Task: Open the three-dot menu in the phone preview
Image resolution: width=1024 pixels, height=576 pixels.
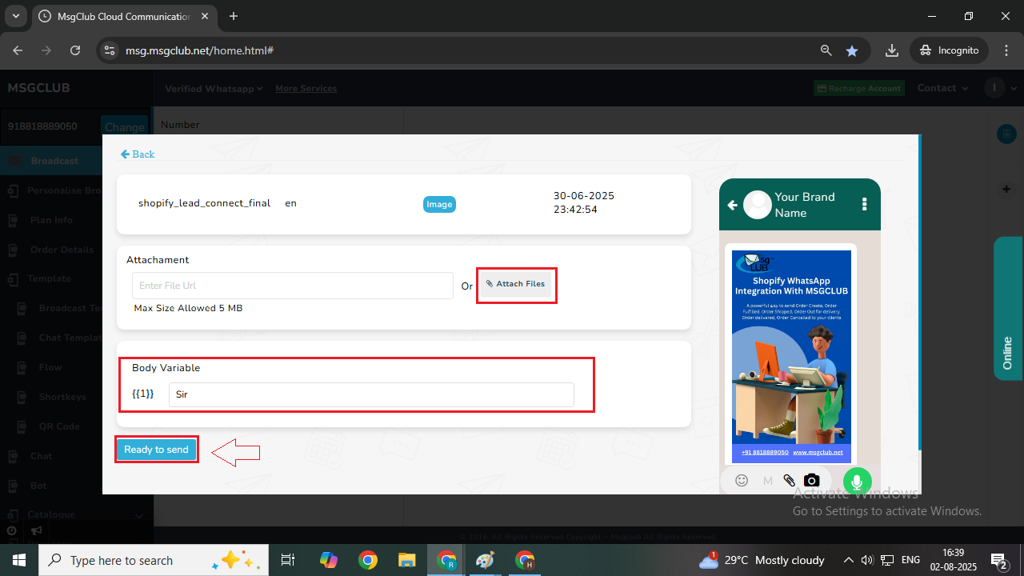Action: click(864, 204)
